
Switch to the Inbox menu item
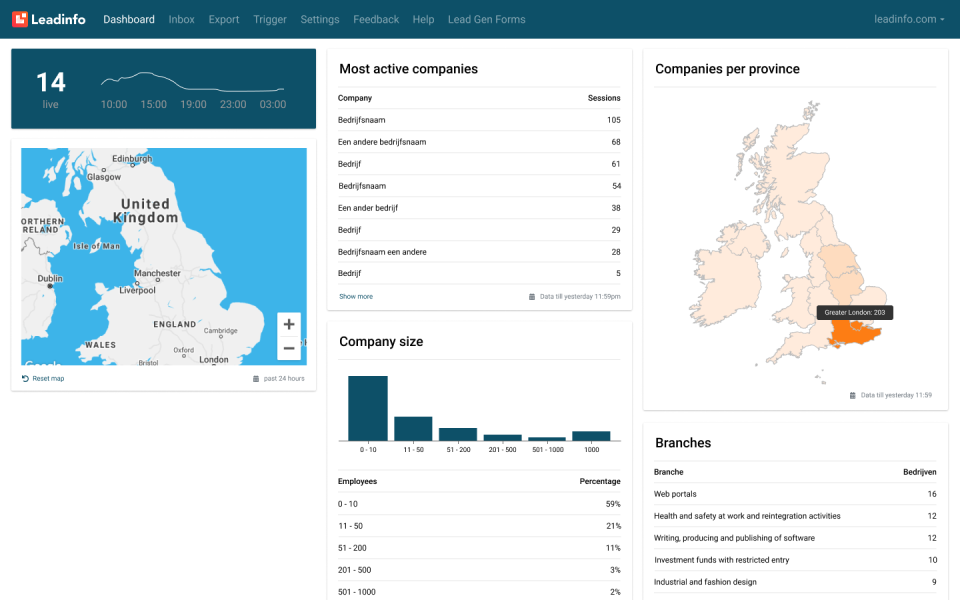[x=181, y=19]
